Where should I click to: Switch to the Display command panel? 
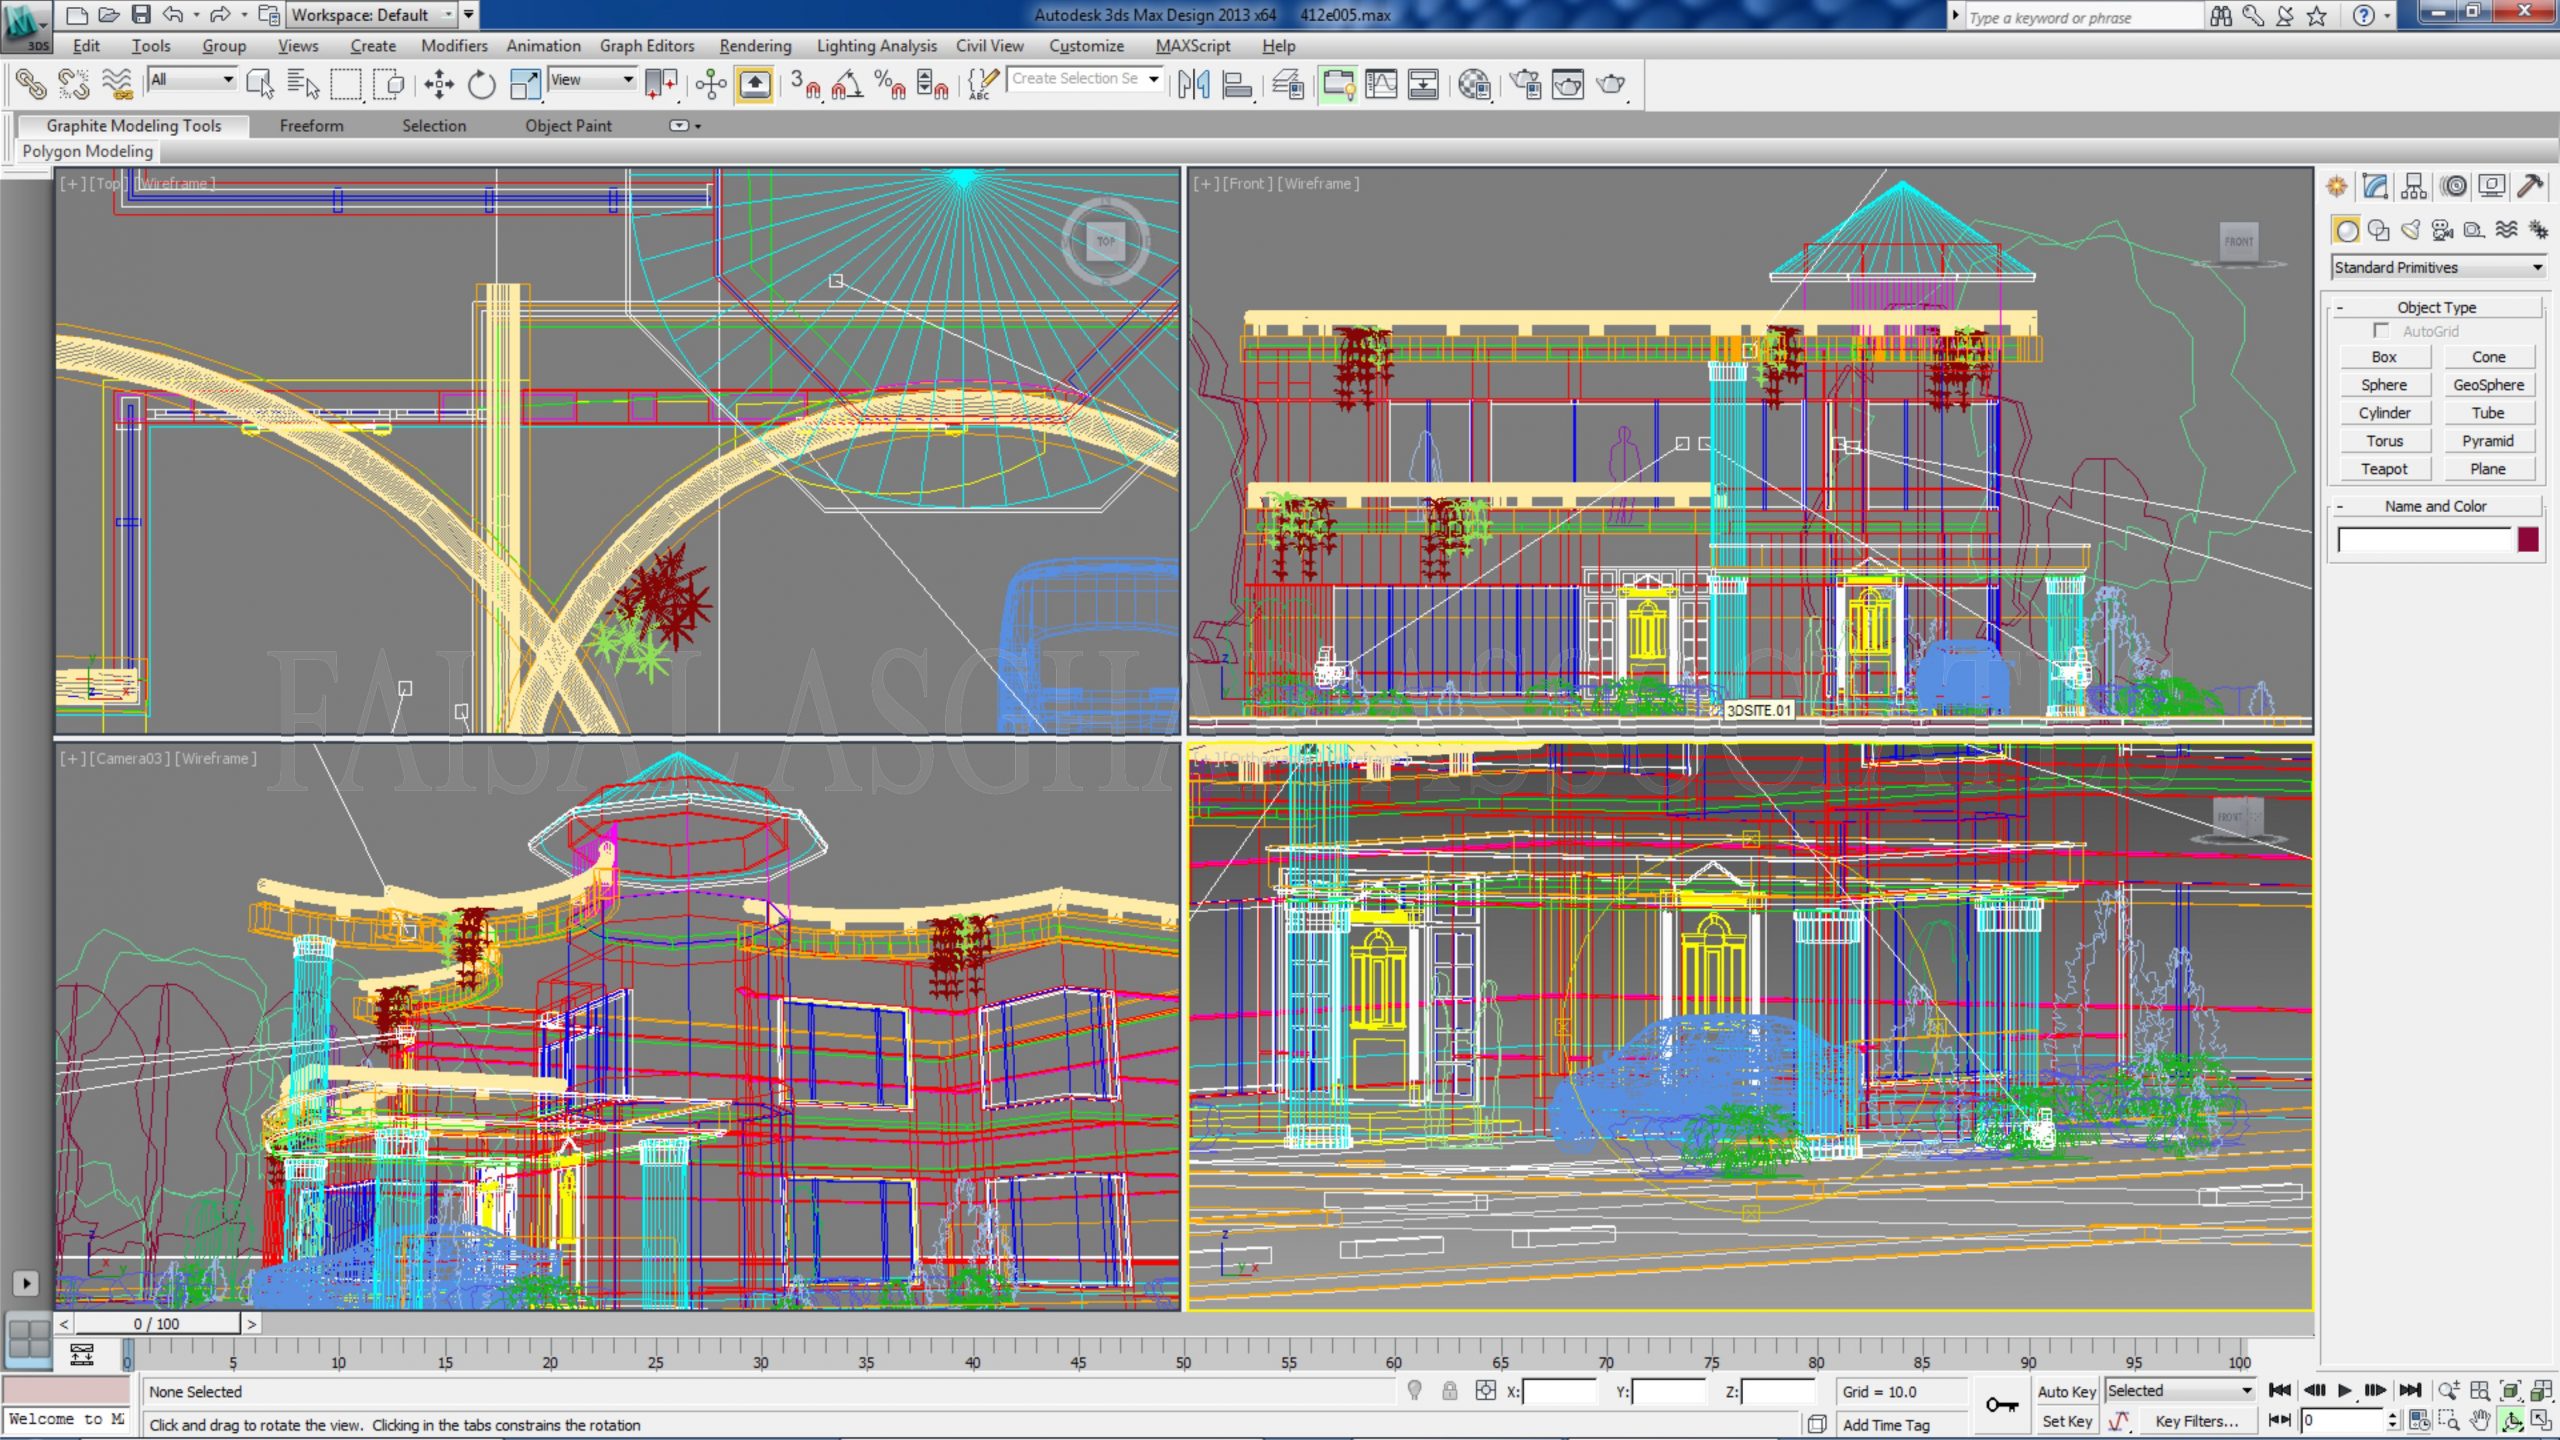(x=2492, y=186)
